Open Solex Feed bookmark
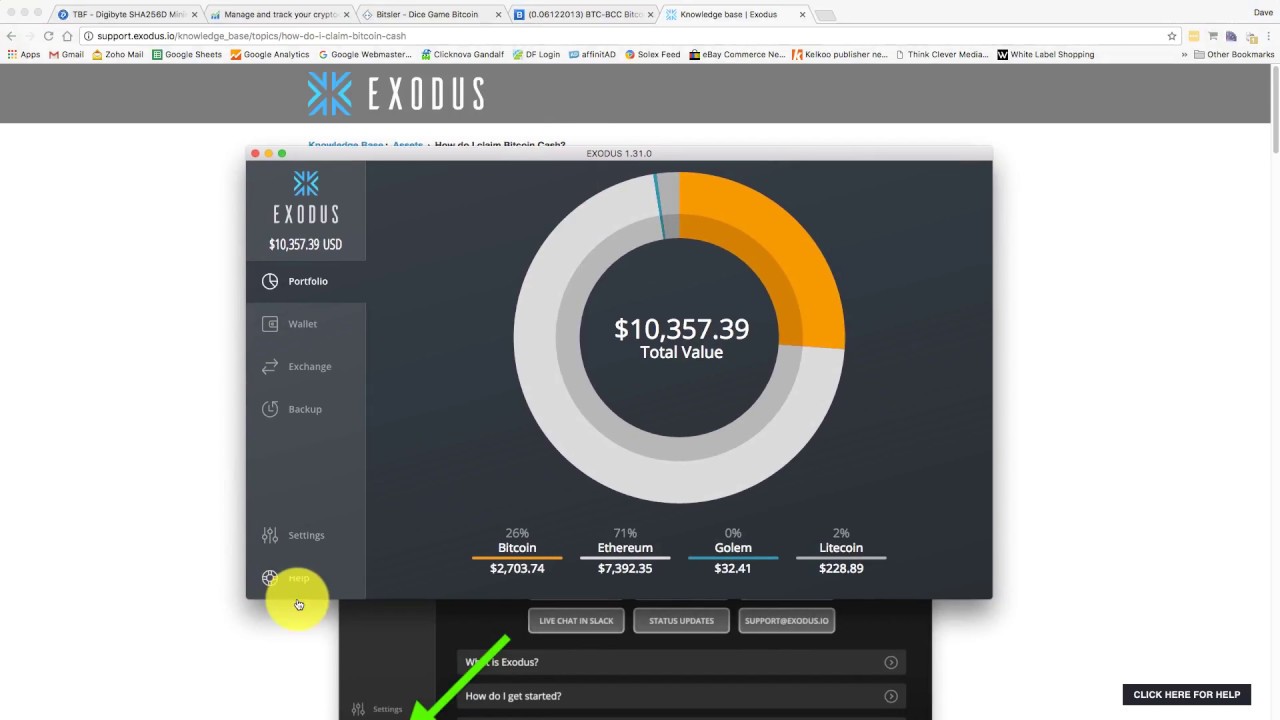Image resolution: width=1280 pixels, height=720 pixels. pyautogui.click(x=651, y=54)
